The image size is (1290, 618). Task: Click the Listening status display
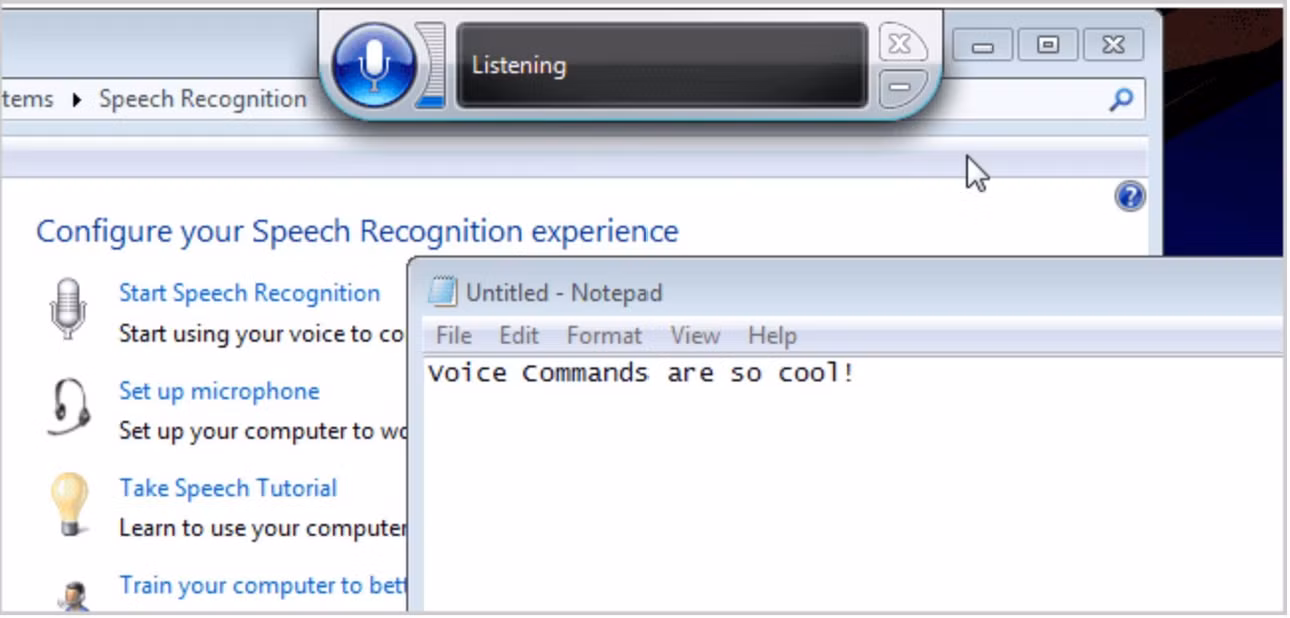[x=662, y=65]
